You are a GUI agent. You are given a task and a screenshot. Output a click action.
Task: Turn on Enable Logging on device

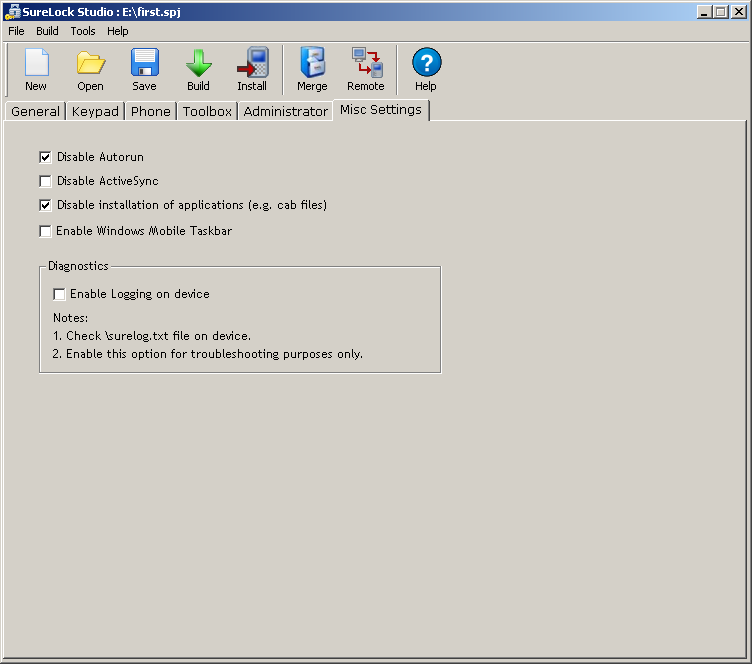59,294
